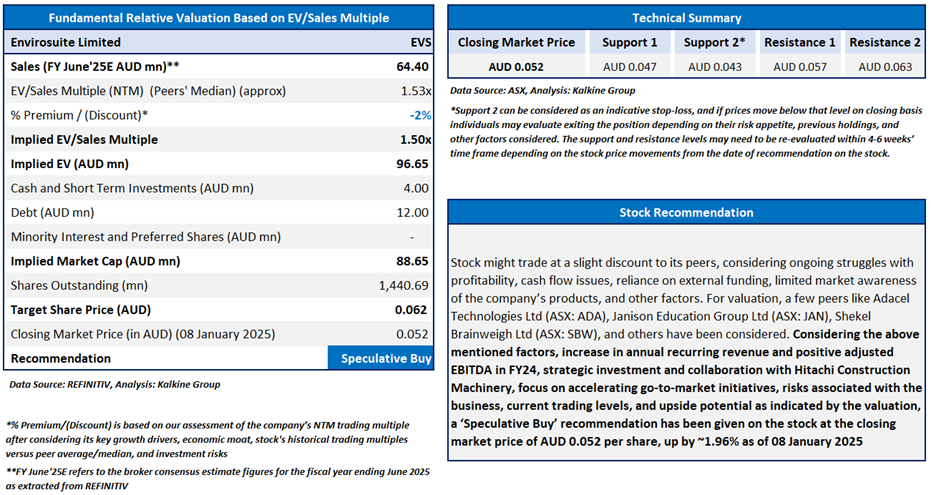Select the Envirosuite Limited row label
This screenshot has width=931, height=495.
pos(65,42)
